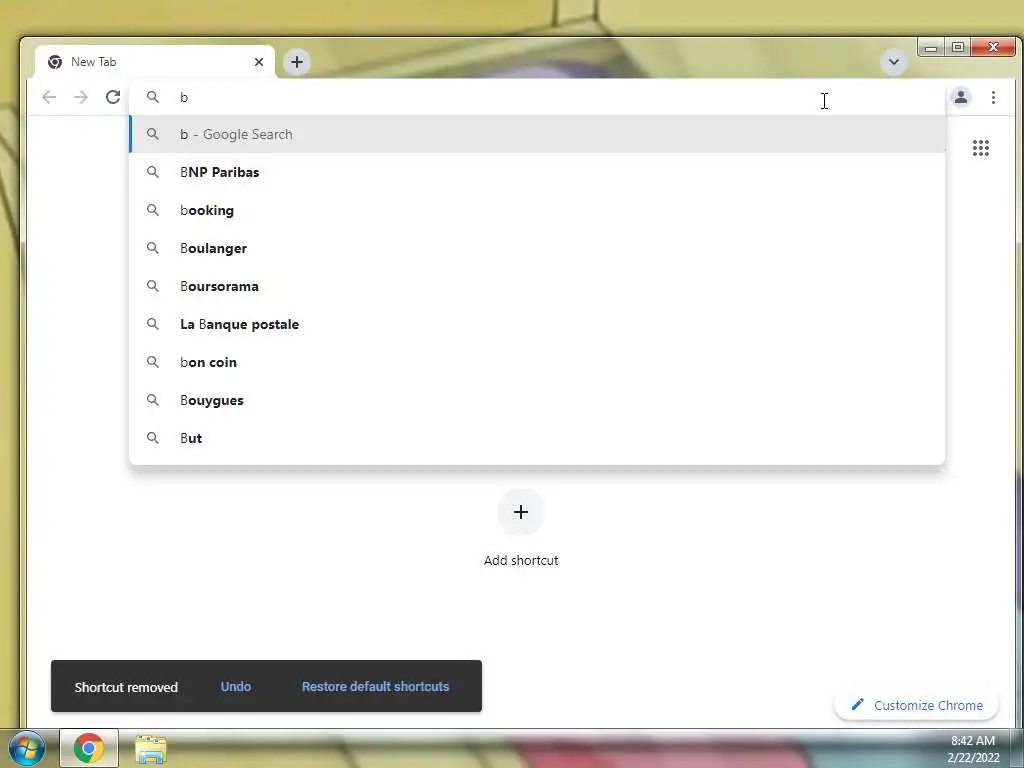Choose the BNP Paribas suggestion
Image resolution: width=1024 pixels, height=768 pixels.
tap(537, 172)
